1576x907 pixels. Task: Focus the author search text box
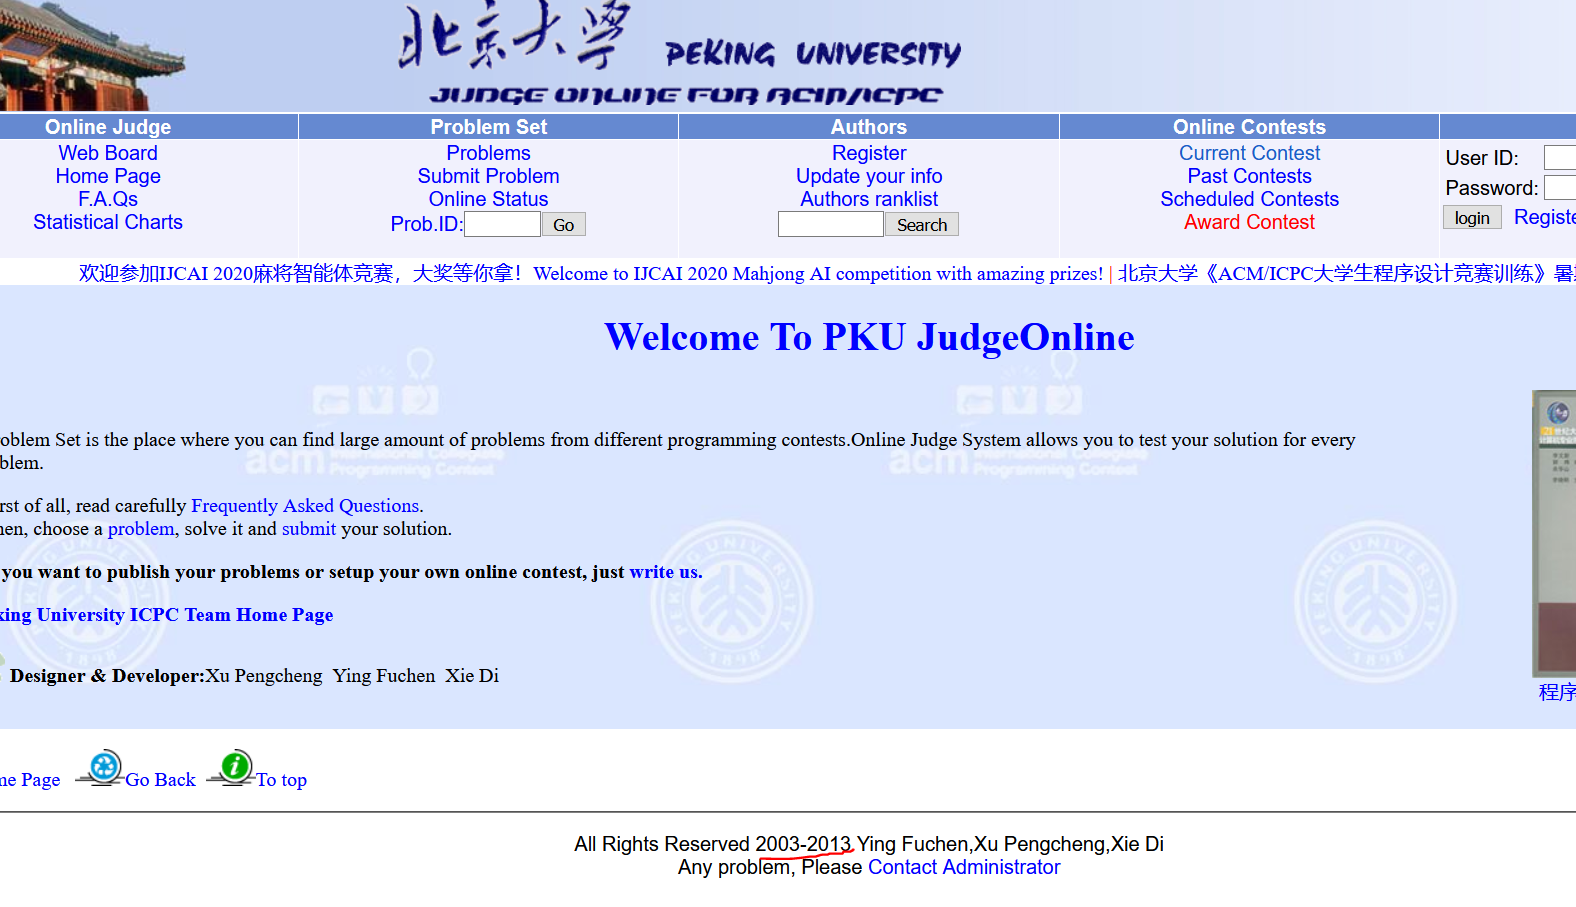pyautogui.click(x=831, y=225)
